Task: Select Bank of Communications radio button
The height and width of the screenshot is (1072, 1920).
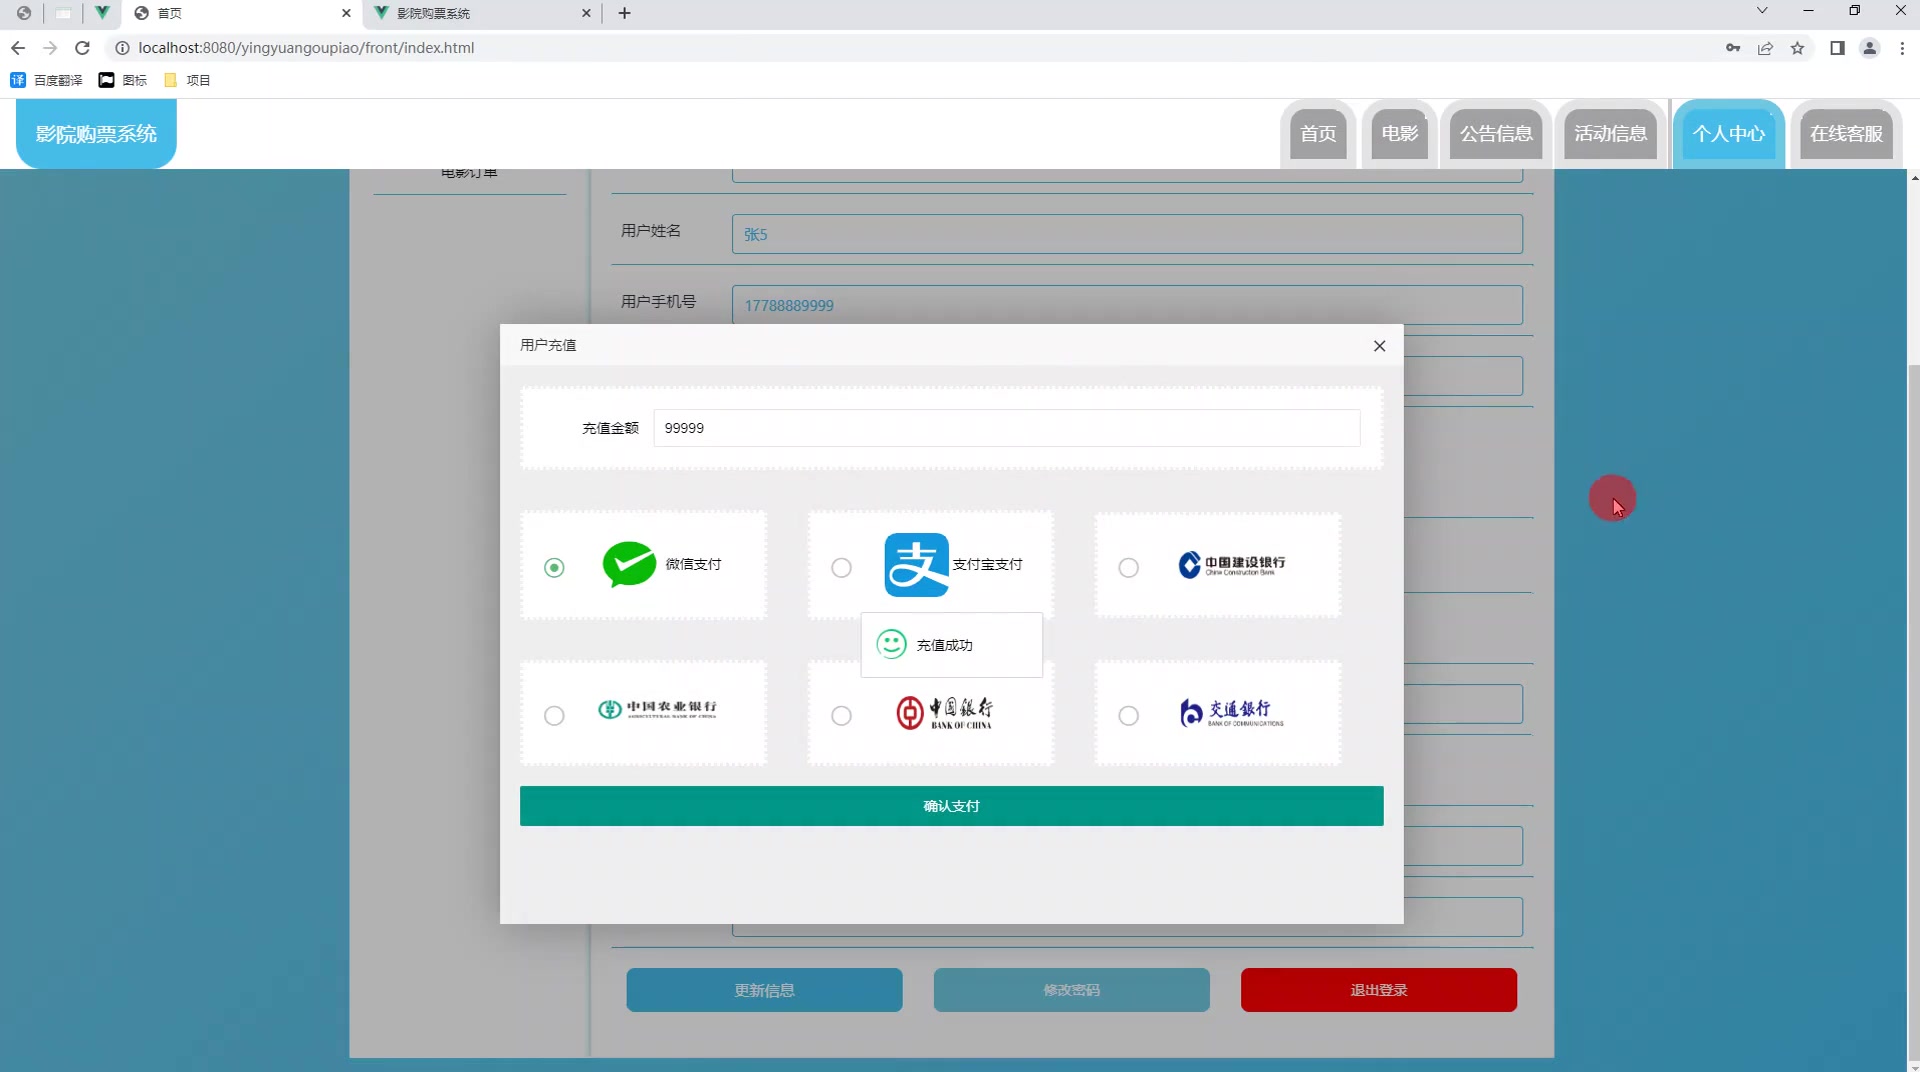Action: tap(1128, 715)
